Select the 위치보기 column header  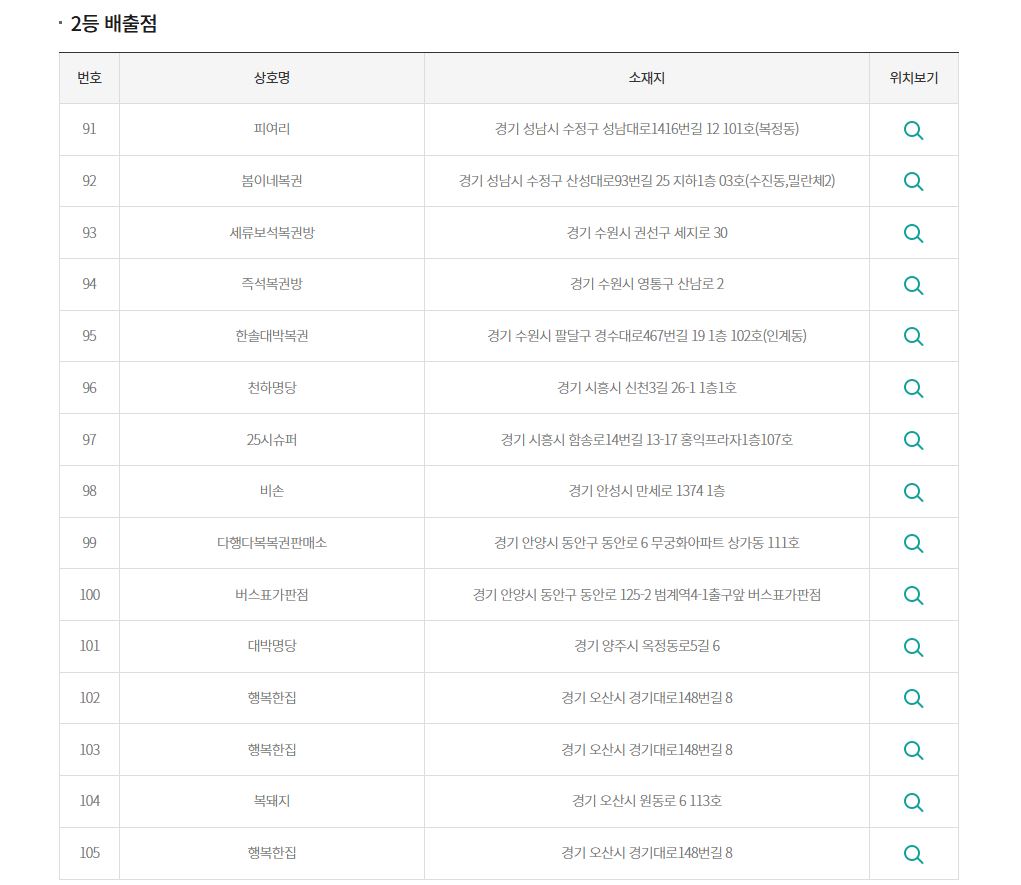tap(914, 78)
